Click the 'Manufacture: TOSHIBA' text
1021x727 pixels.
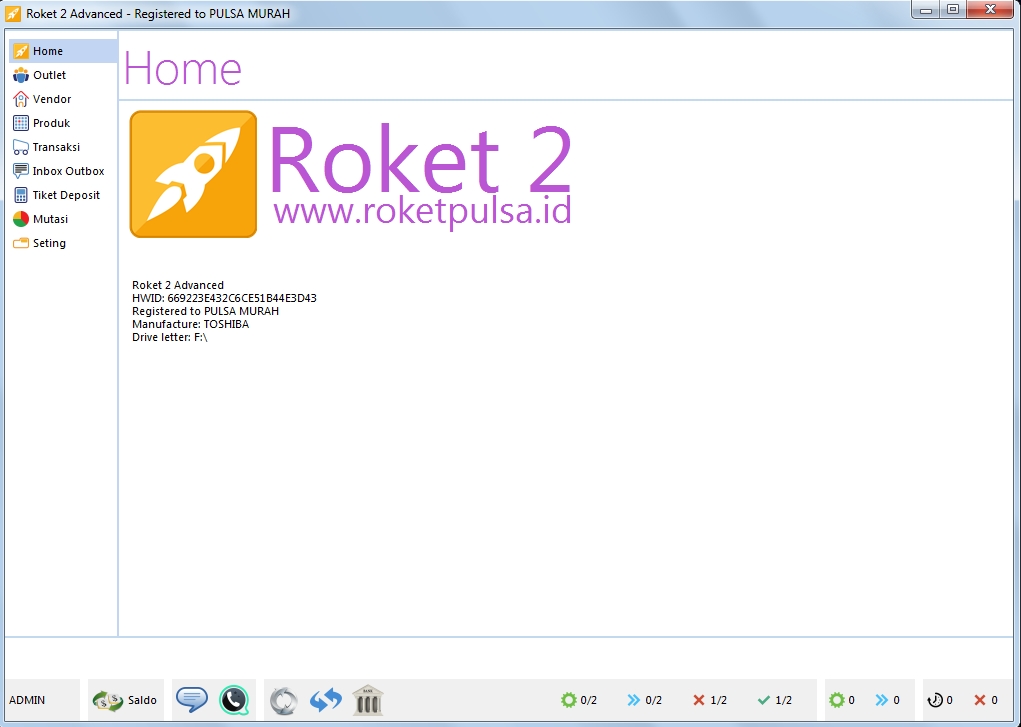tap(190, 324)
